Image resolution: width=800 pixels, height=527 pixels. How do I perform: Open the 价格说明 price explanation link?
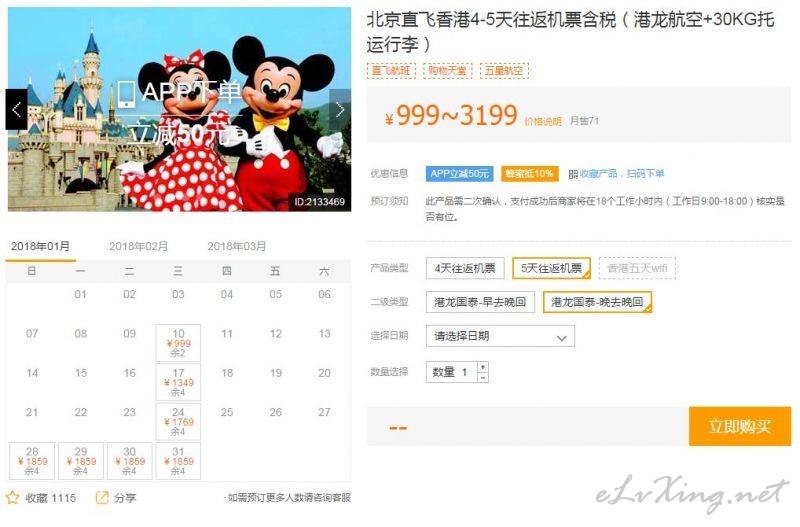pos(542,121)
